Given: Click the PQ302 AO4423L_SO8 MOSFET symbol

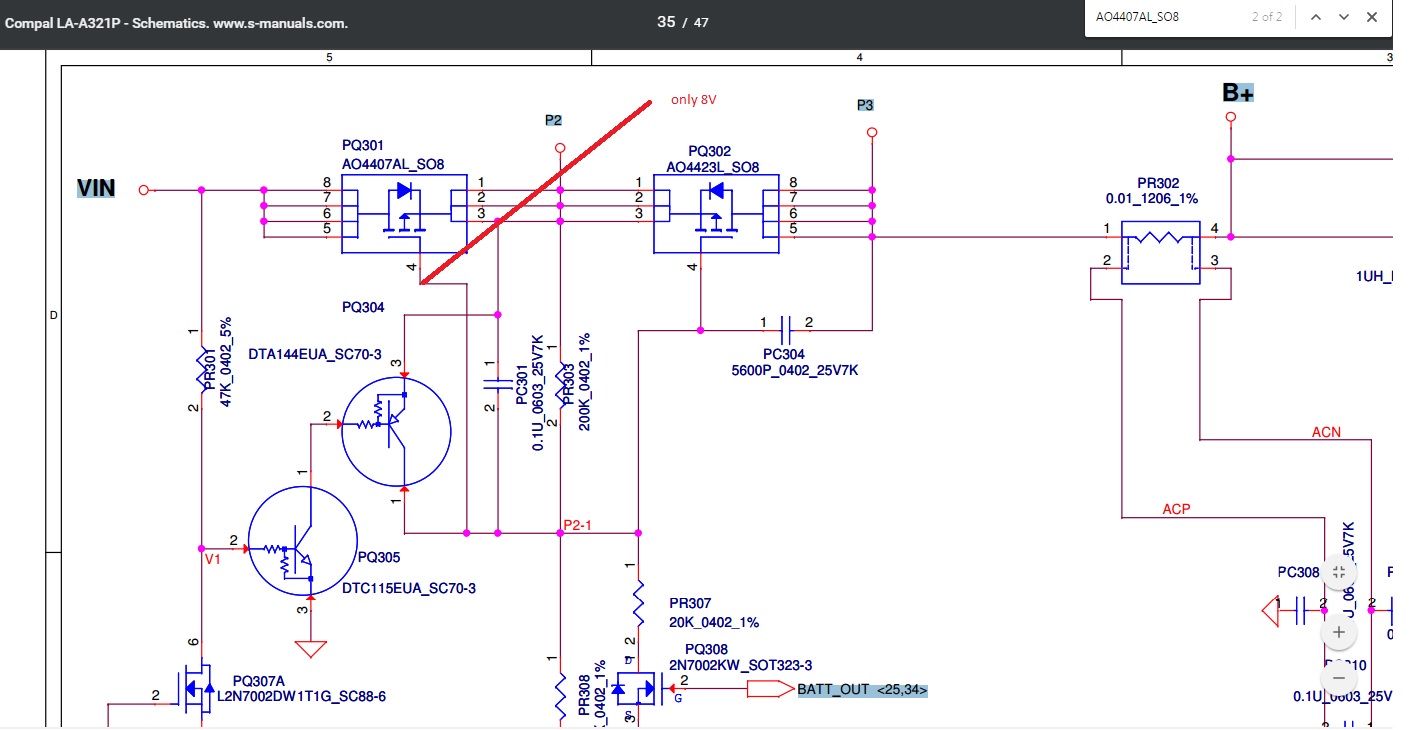Looking at the screenshot, I should click(716, 214).
